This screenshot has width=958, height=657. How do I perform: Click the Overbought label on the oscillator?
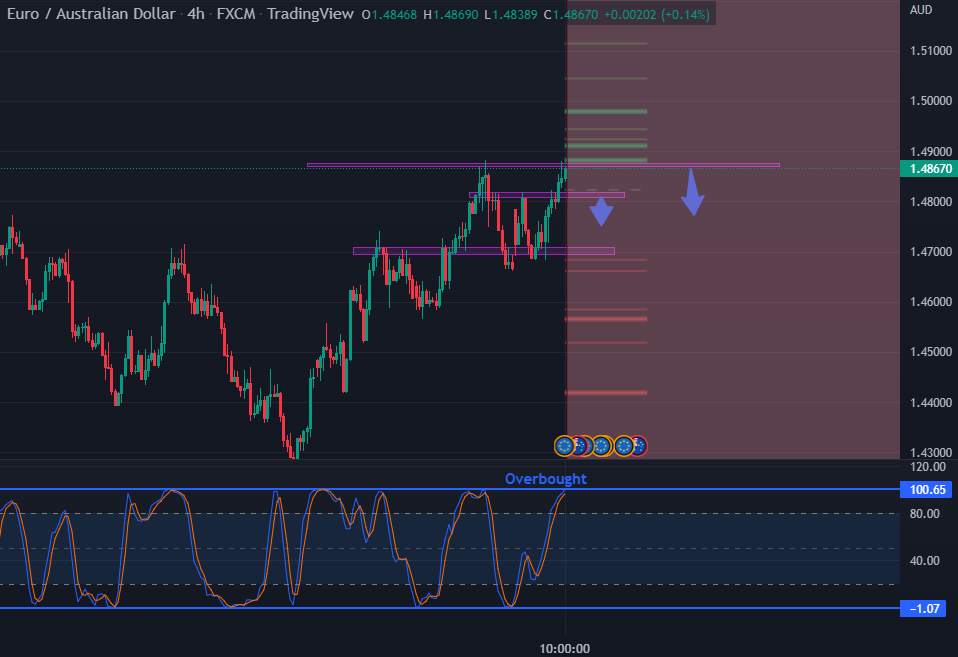546,479
